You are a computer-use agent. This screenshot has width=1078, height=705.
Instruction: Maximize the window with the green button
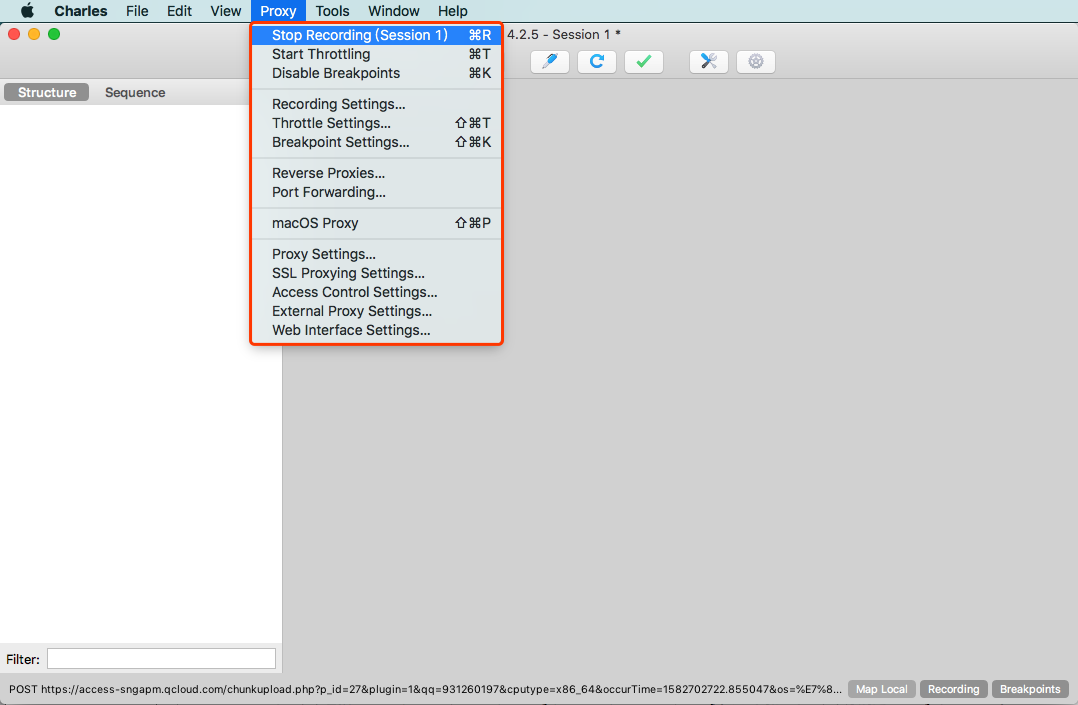[x=54, y=34]
